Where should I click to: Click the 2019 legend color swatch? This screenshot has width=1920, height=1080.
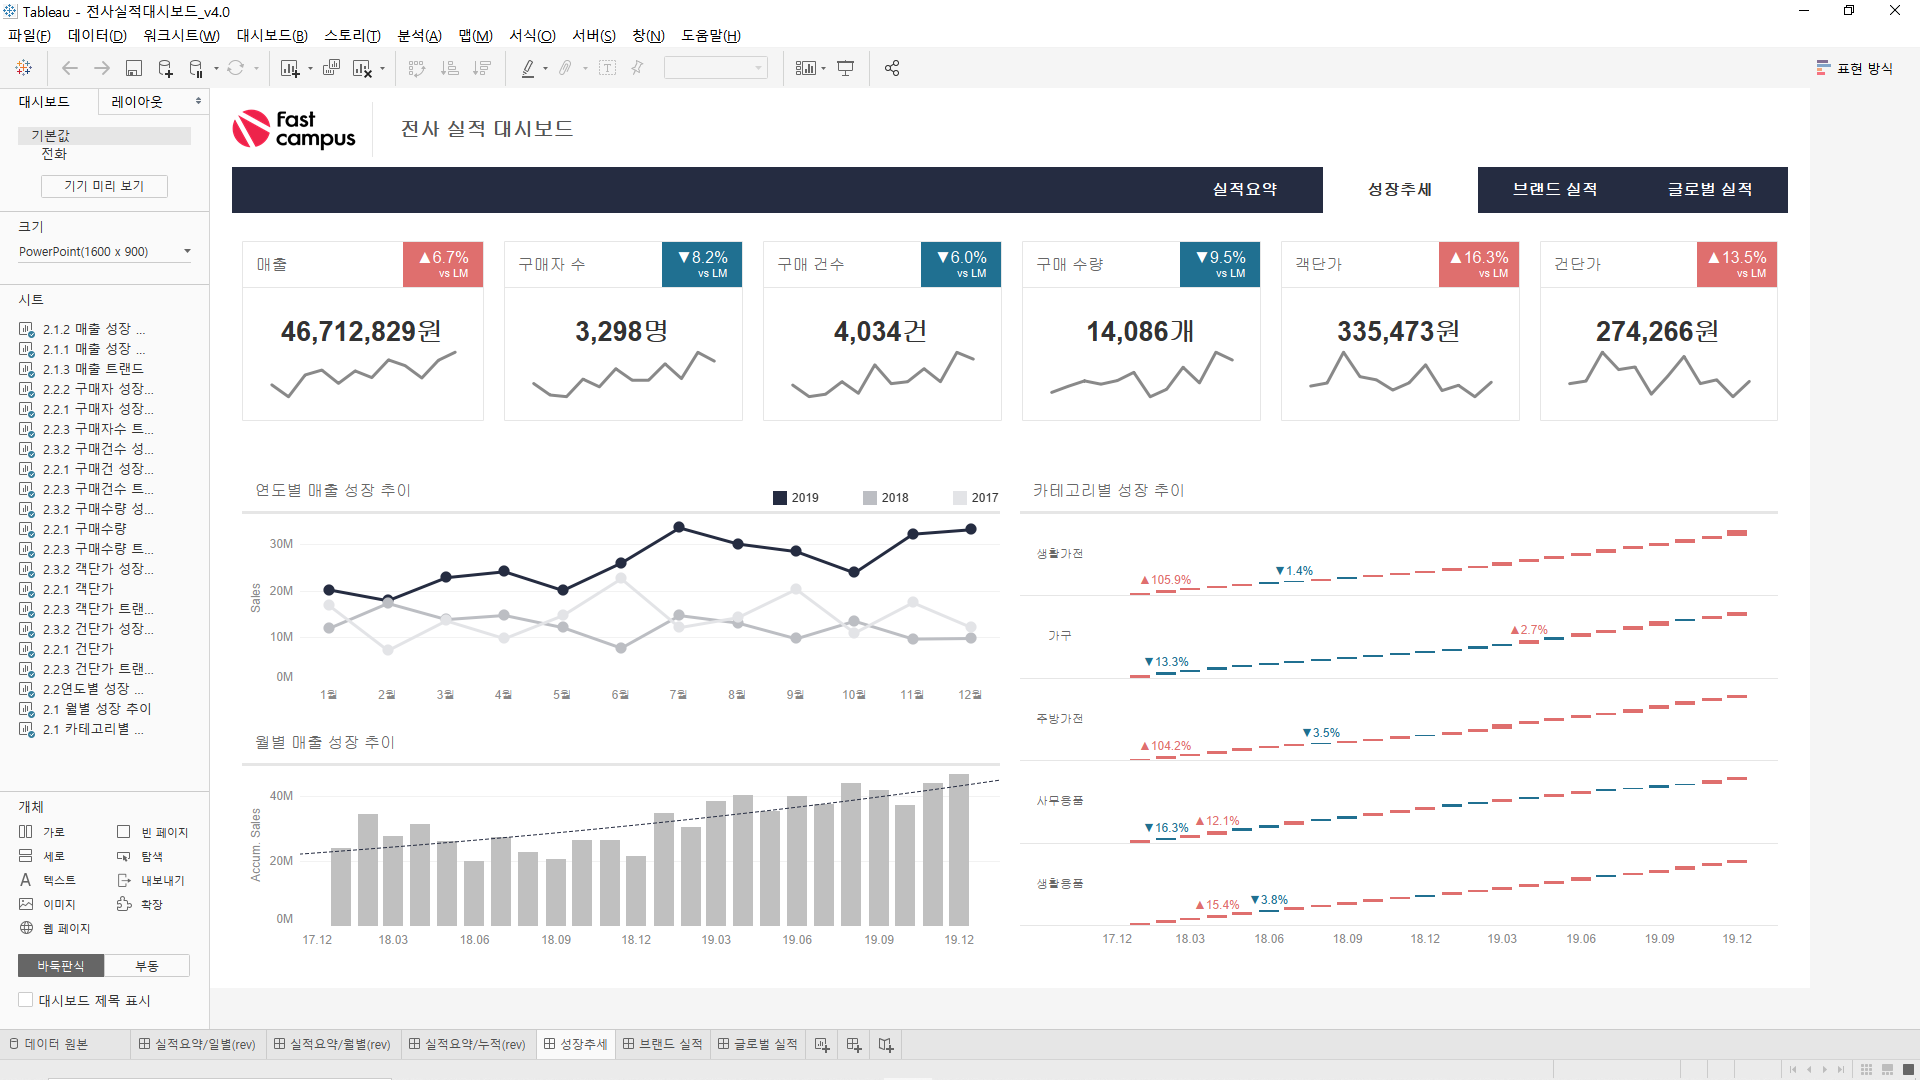tap(780, 497)
